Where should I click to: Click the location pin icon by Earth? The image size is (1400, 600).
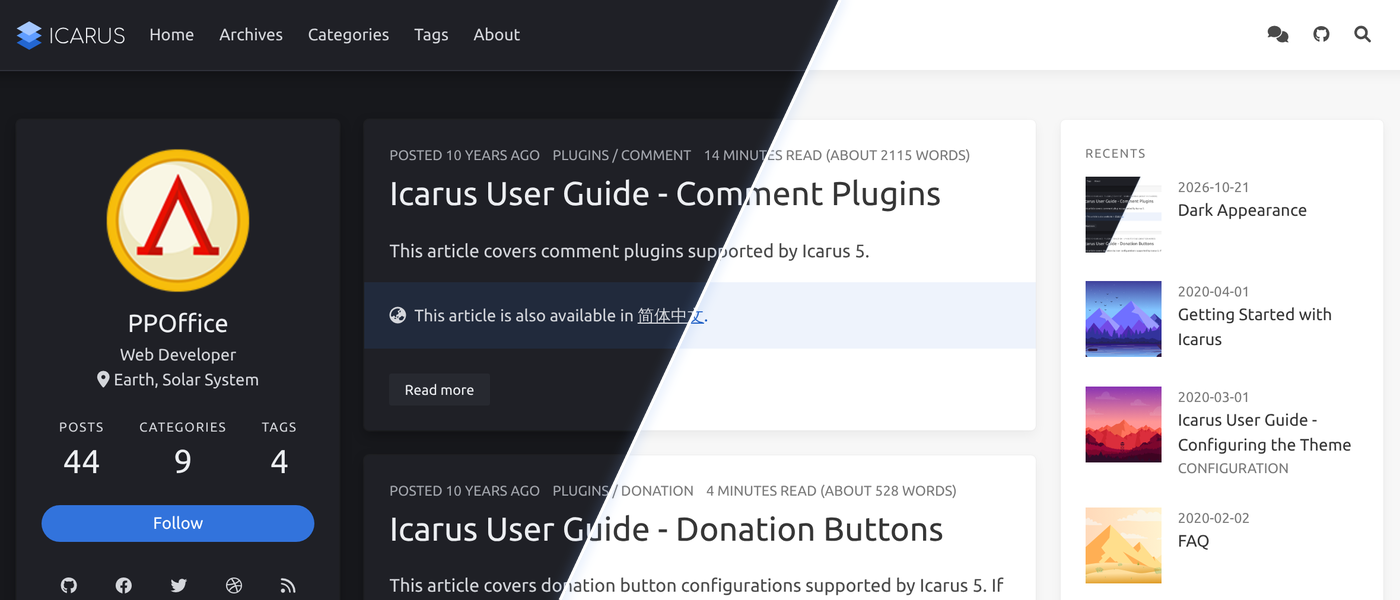pyautogui.click(x=103, y=380)
